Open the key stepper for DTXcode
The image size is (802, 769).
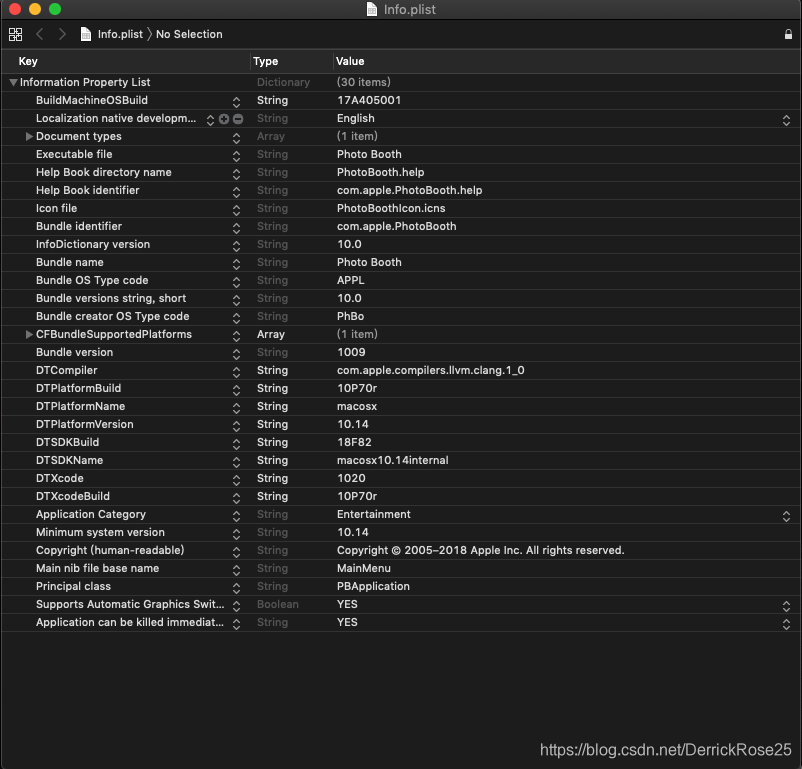tap(236, 479)
